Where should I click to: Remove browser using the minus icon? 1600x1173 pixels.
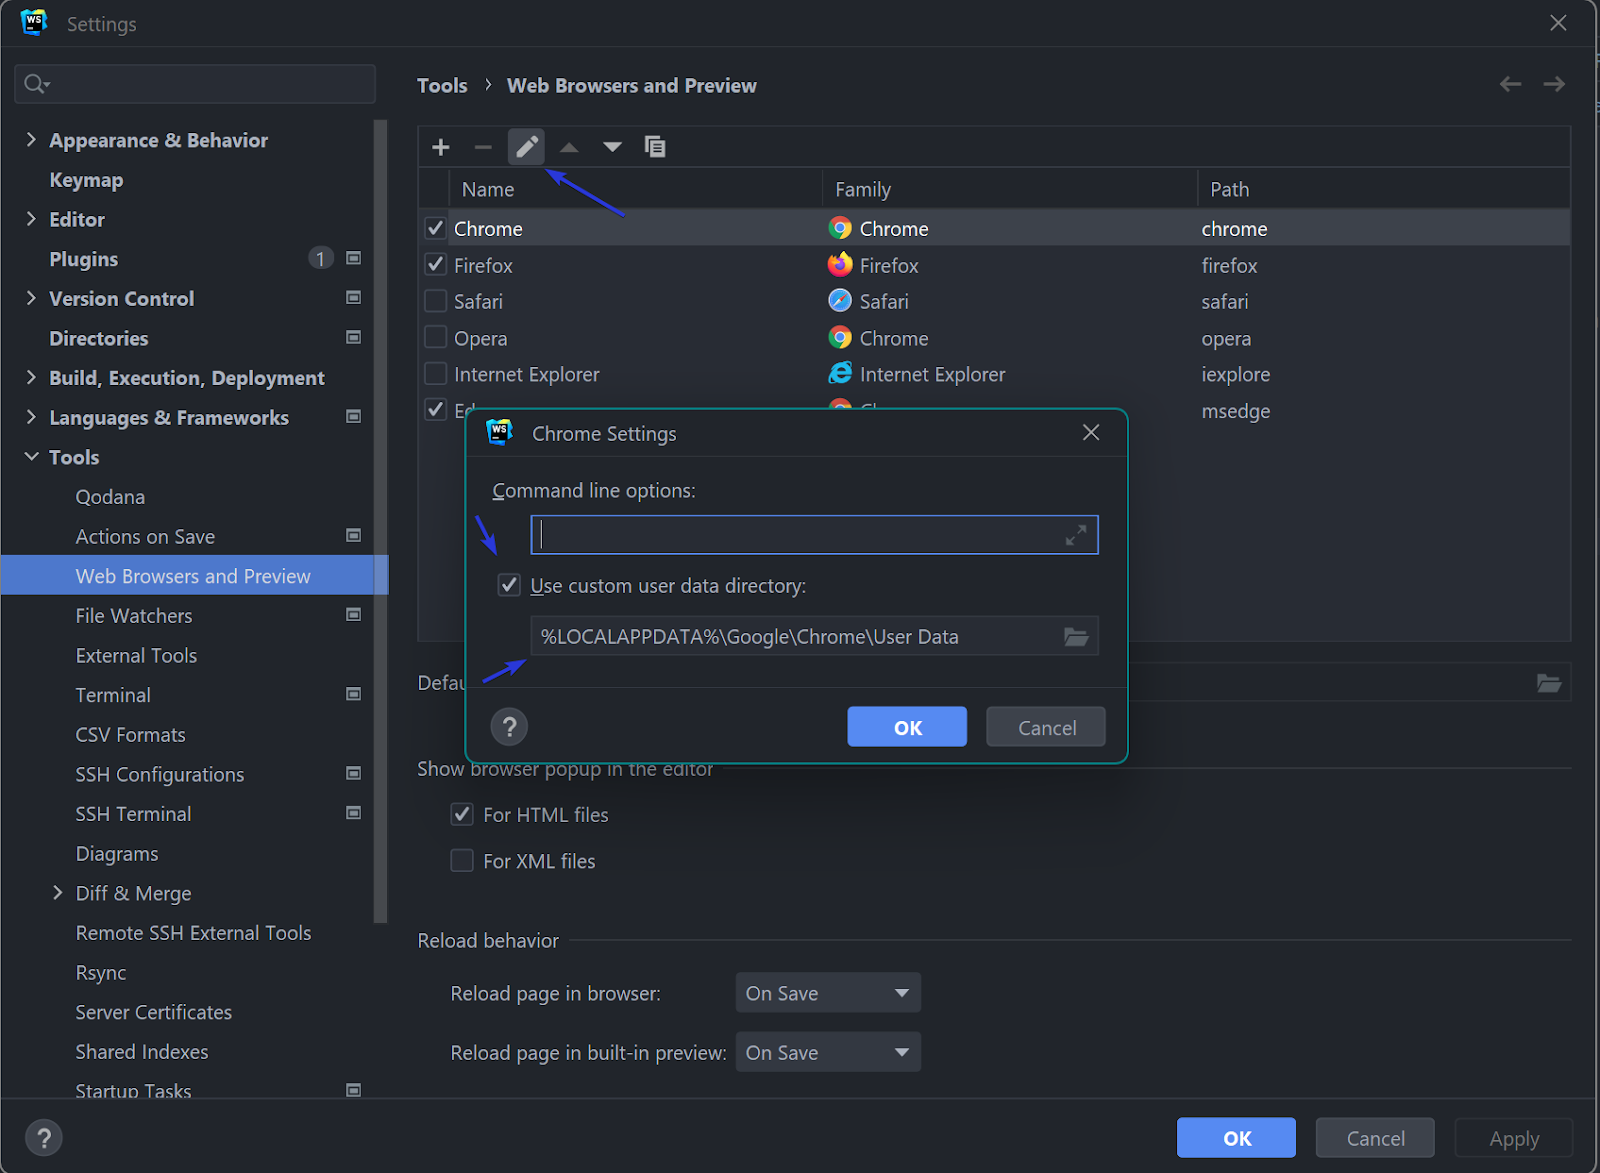coord(483,147)
